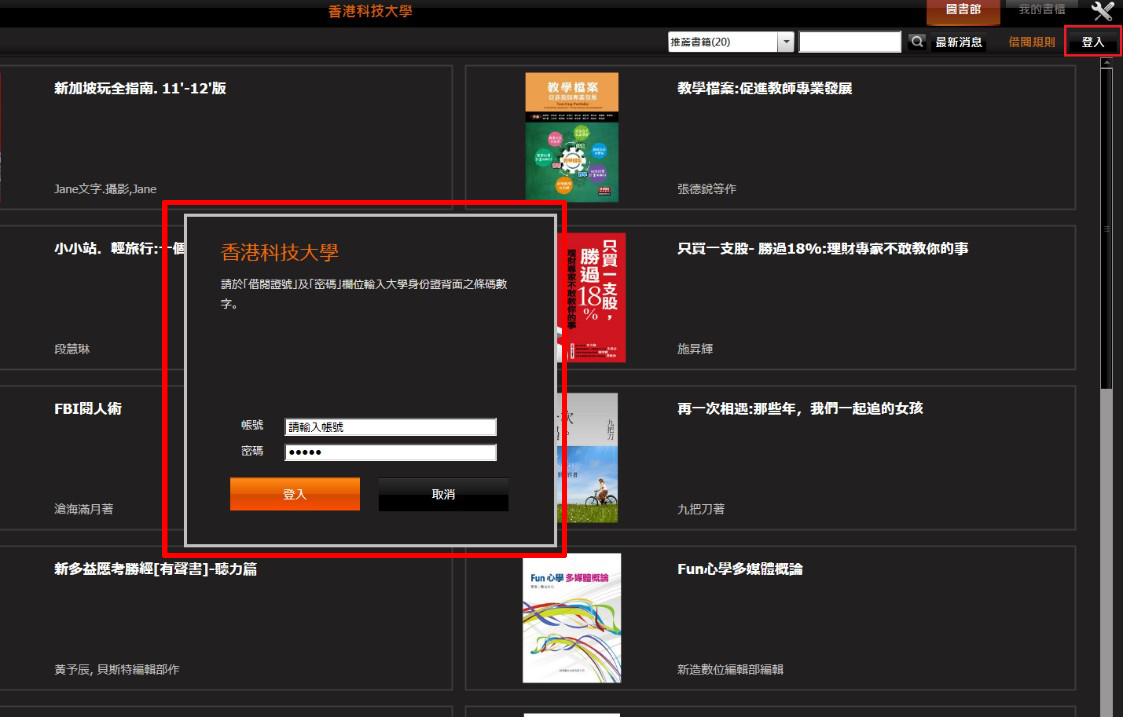Click the scrollbar up arrow
1123x717 pixels.
[1108, 62]
